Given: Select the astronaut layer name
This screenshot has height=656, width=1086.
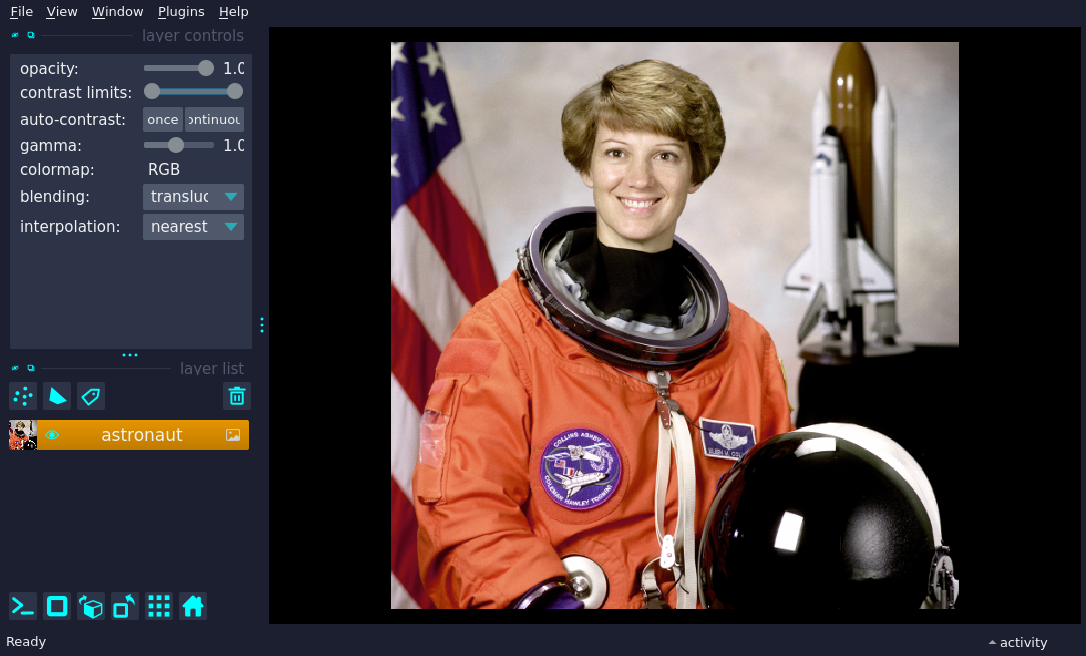Looking at the screenshot, I should 142,435.
